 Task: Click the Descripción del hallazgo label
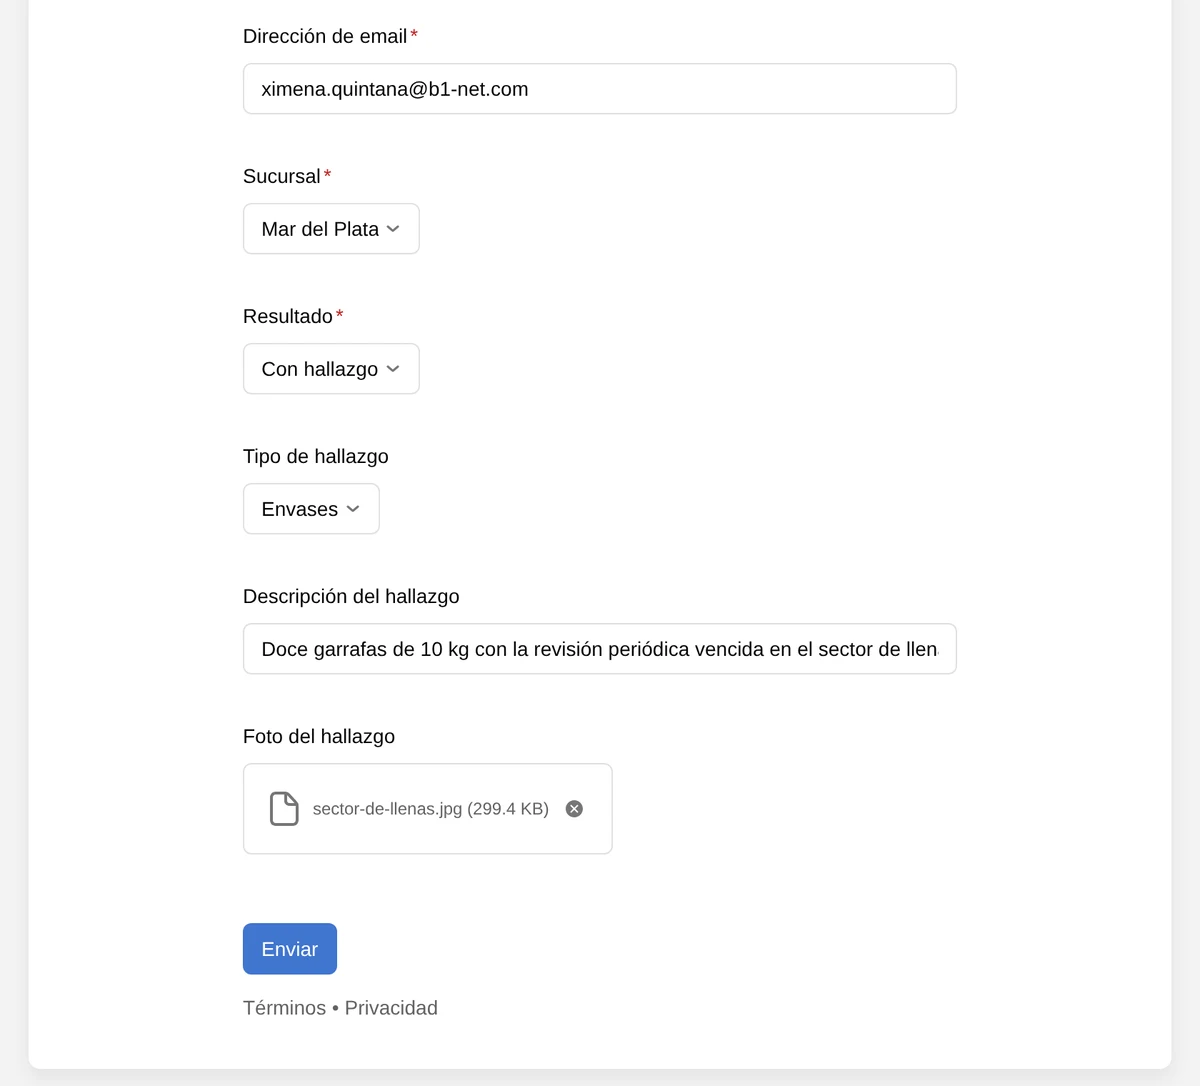[351, 596]
